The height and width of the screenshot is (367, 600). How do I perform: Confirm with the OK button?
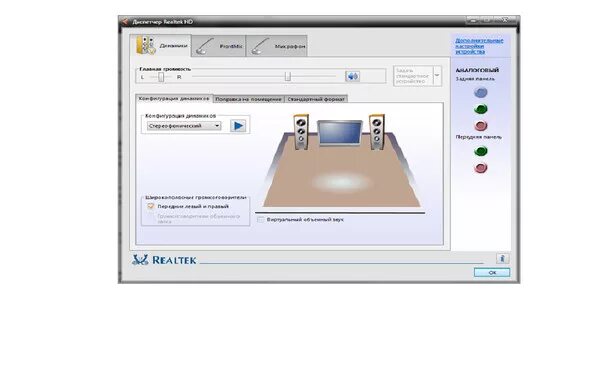click(492, 272)
